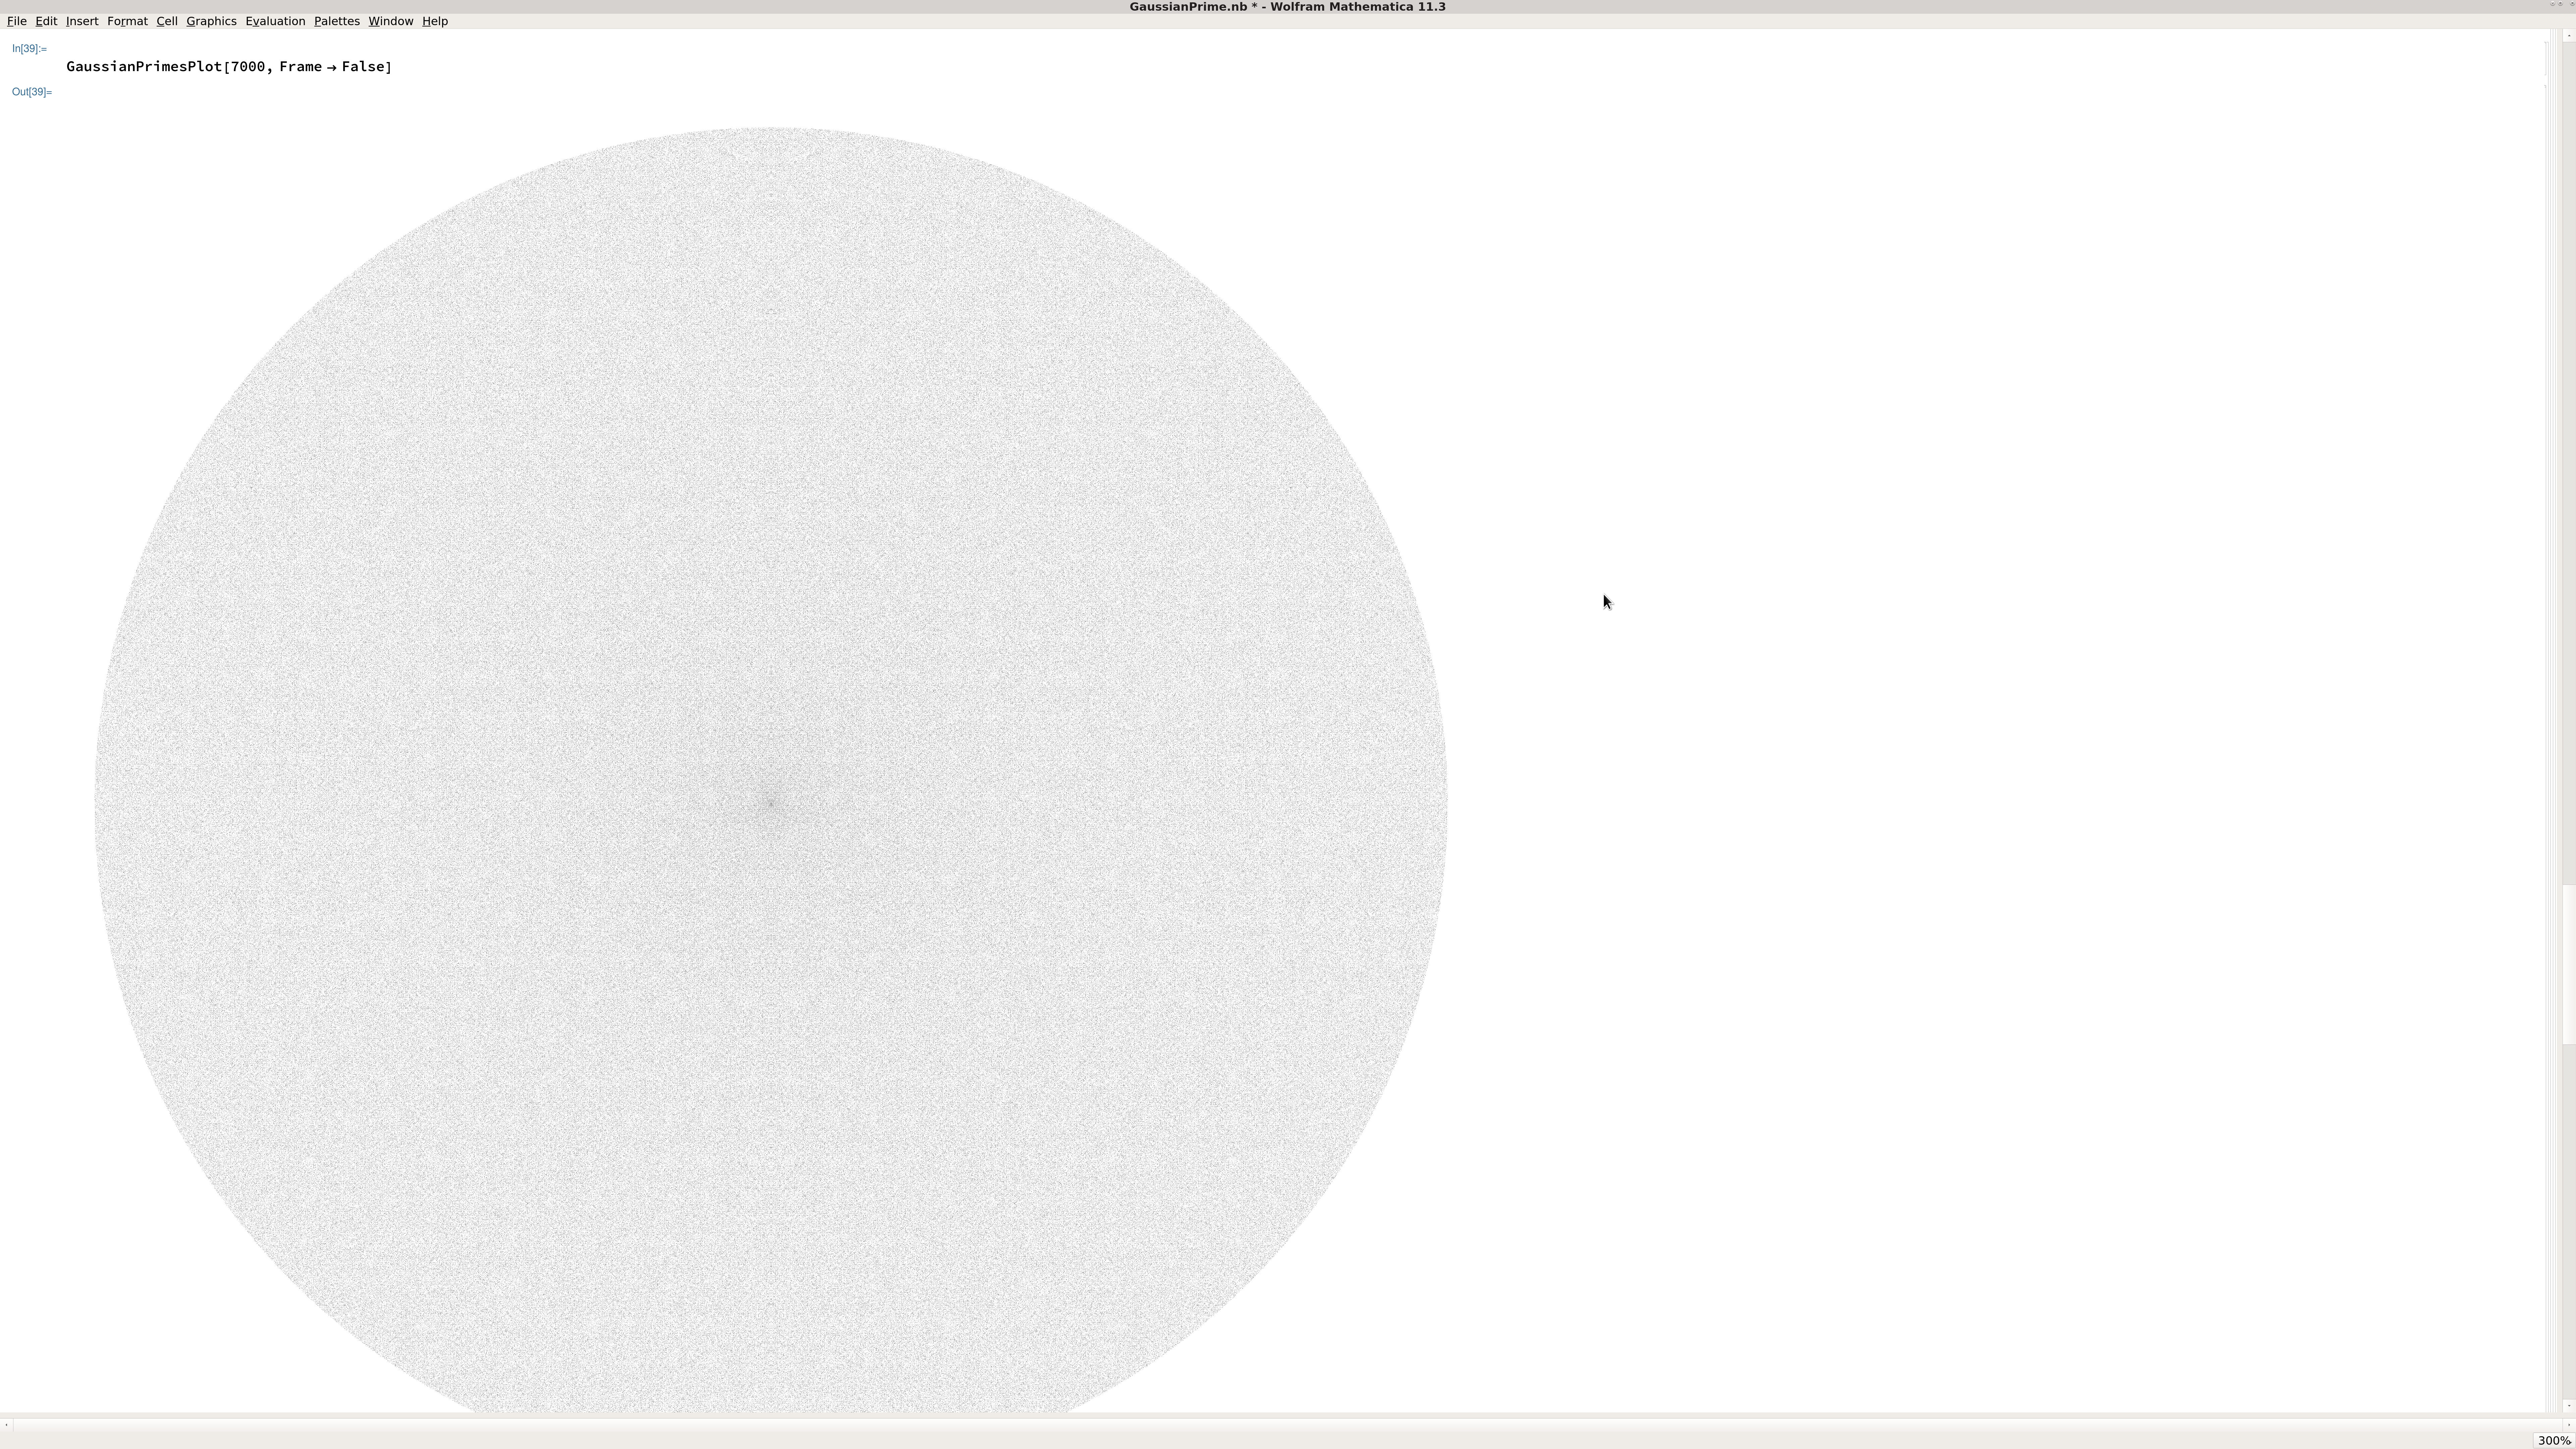Viewport: 2576px width, 1449px height.
Task: Open the Cell menu
Action: coord(167,21)
